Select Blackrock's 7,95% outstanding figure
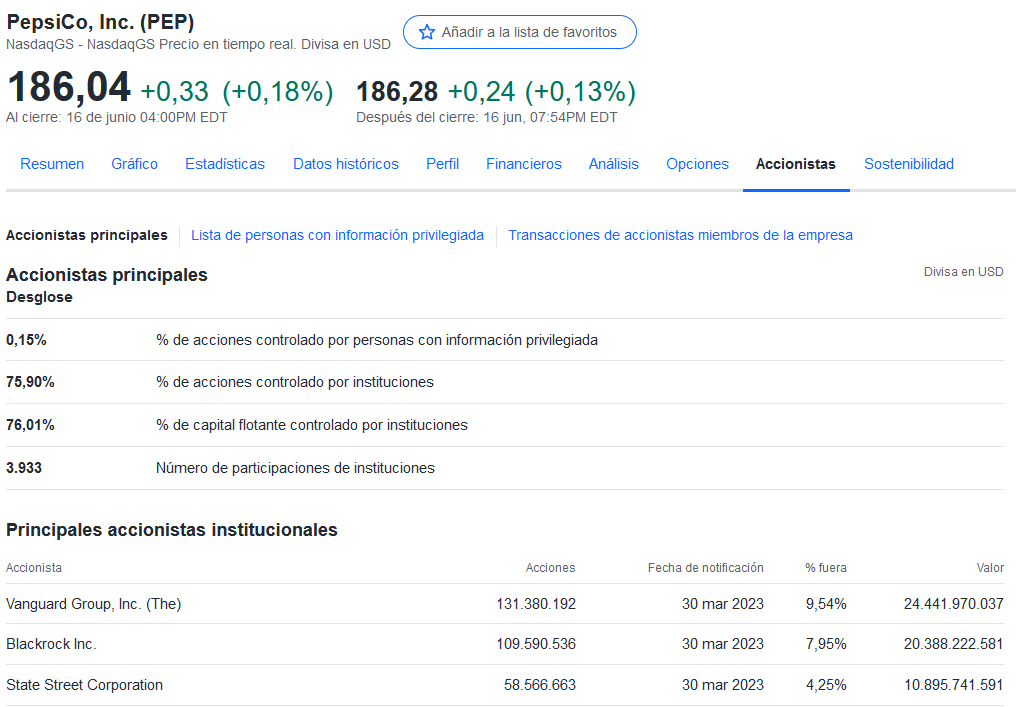The width and height of the screenshot is (1016, 707). click(826, 644)
